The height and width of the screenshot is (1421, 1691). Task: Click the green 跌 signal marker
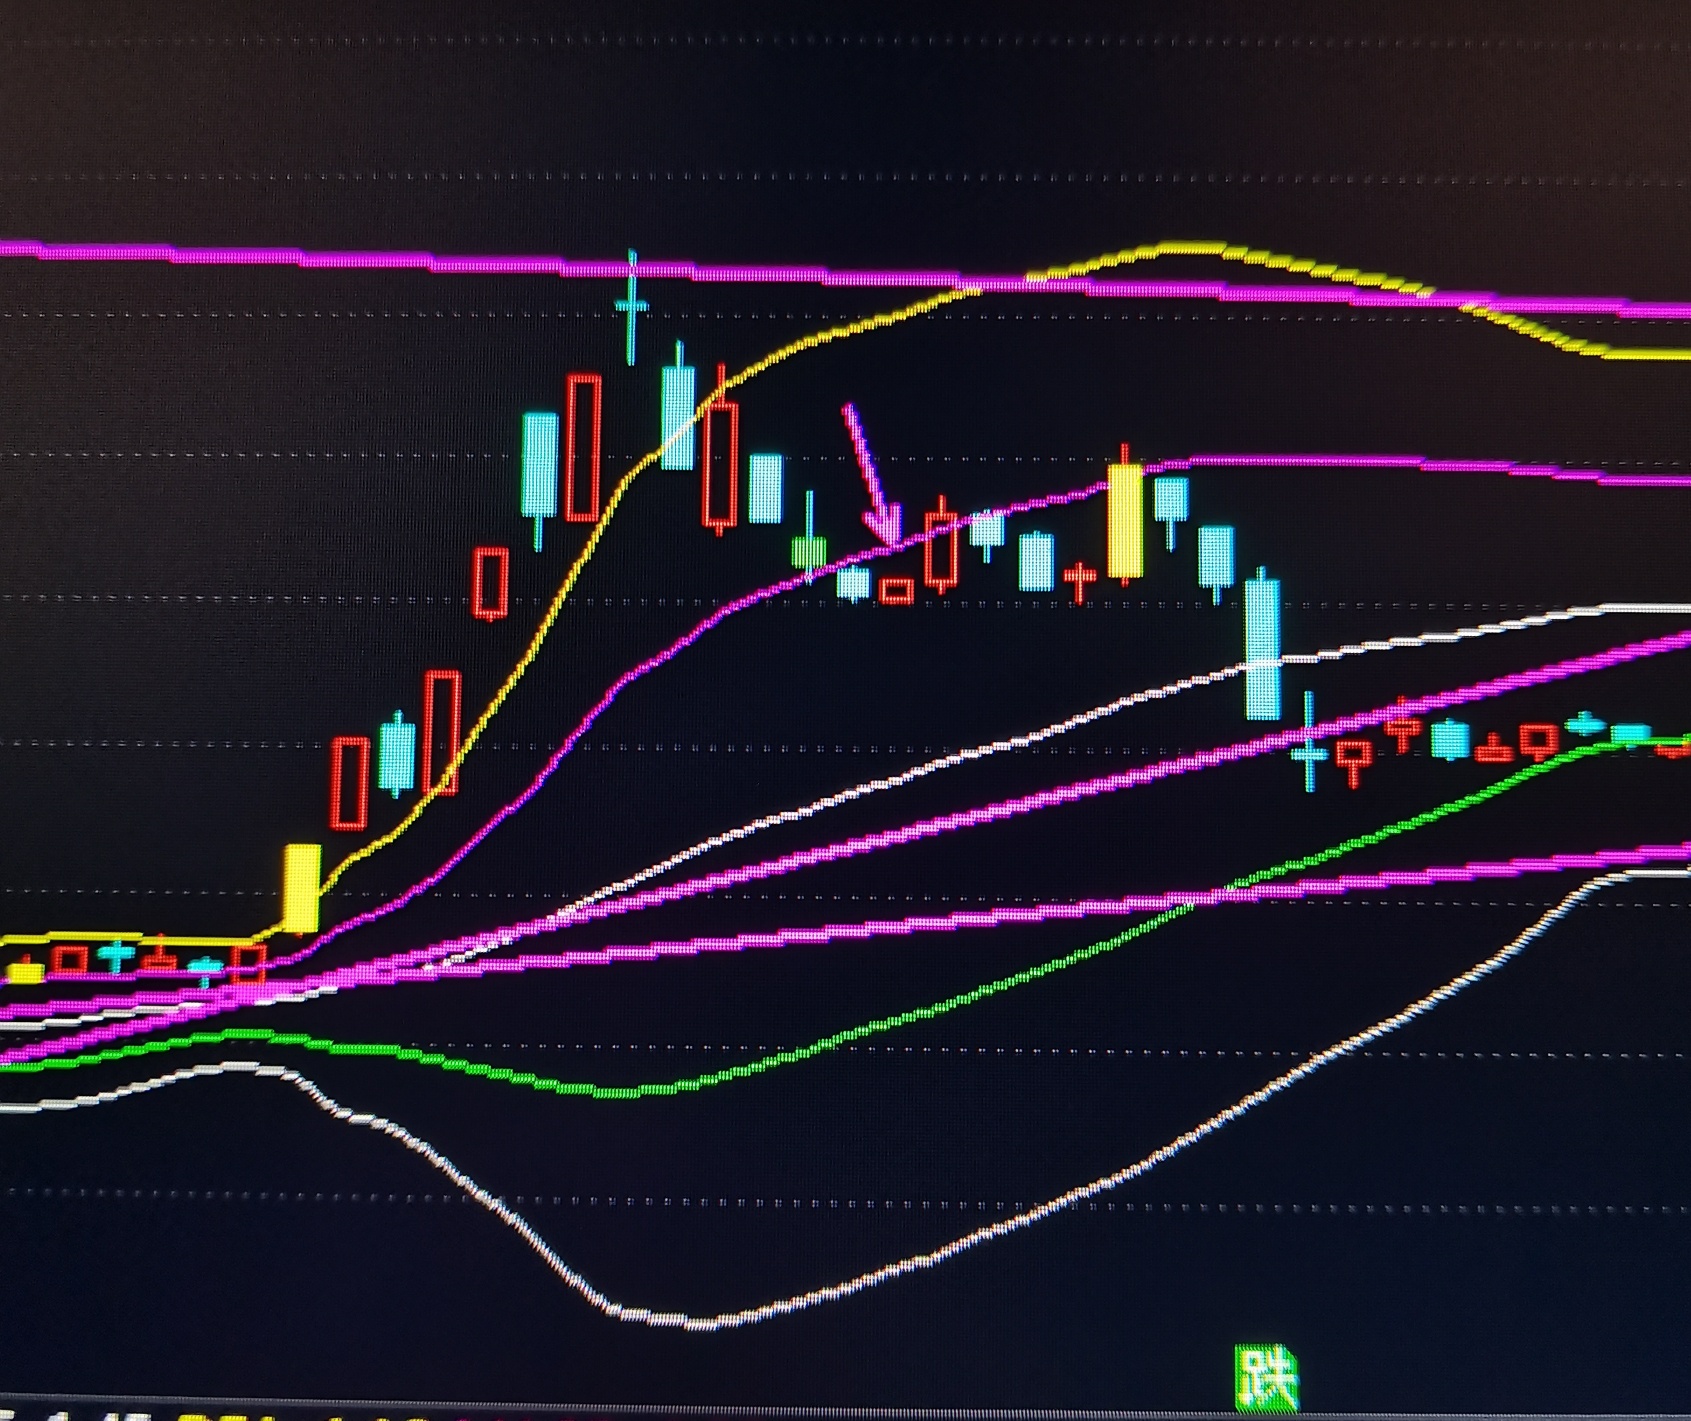click(x=1265, y=1376)
